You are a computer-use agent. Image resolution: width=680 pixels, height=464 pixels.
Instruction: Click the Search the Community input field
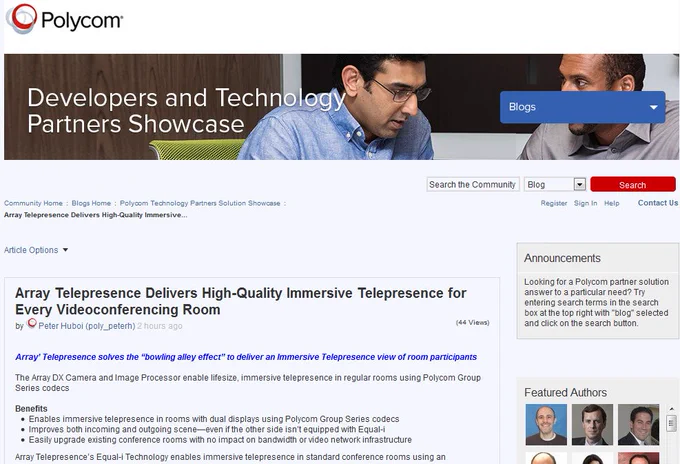click(x=473, y=184)
